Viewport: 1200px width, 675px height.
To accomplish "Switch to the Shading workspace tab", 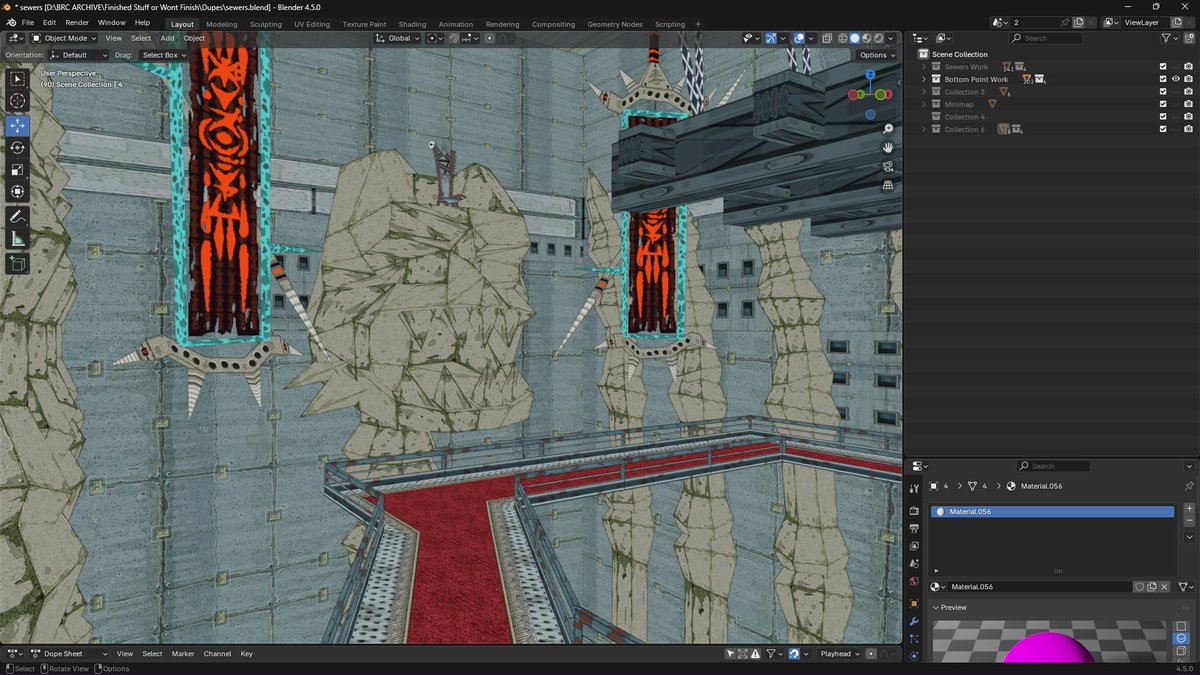I will [412, 24].
